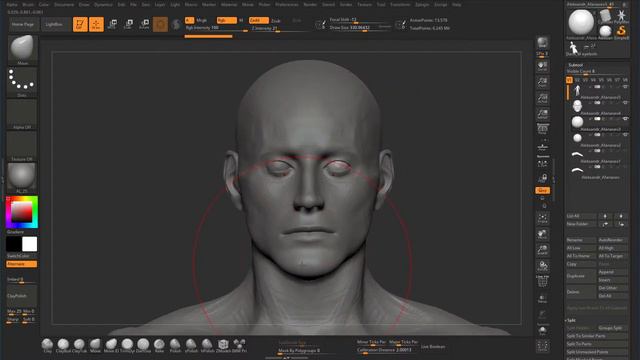
Task: Click the Delete subtool button
Action: pyautogui.click(x=581, y=292)
